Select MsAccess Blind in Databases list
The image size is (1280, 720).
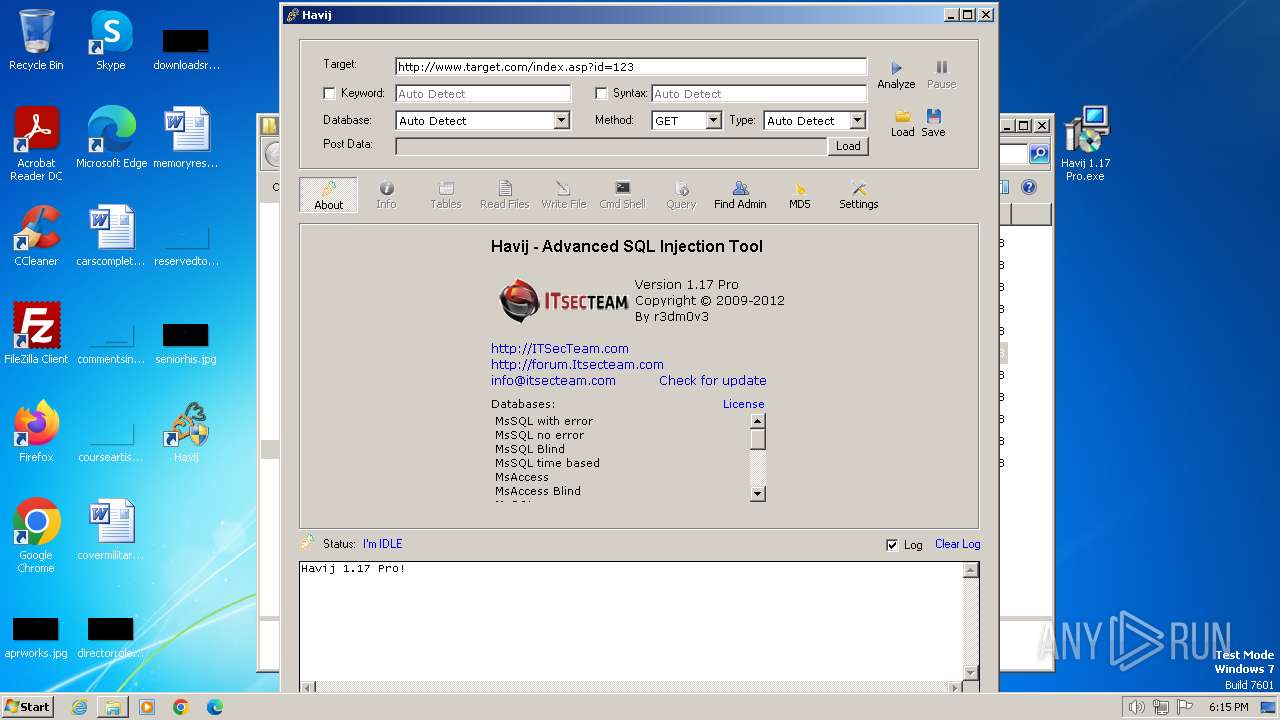click(538, 491)
